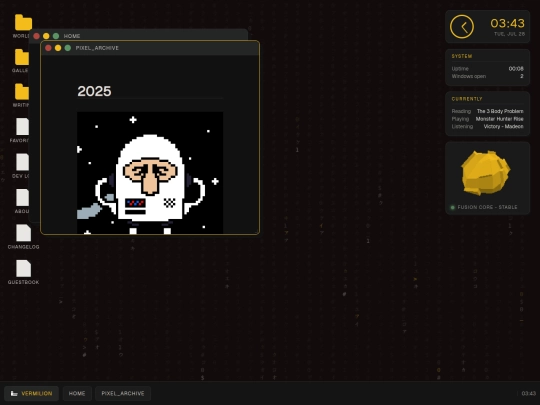Click the green status dot beside FUSION CORE
Screen dimensions: 540x405
(x=453, y=207)
